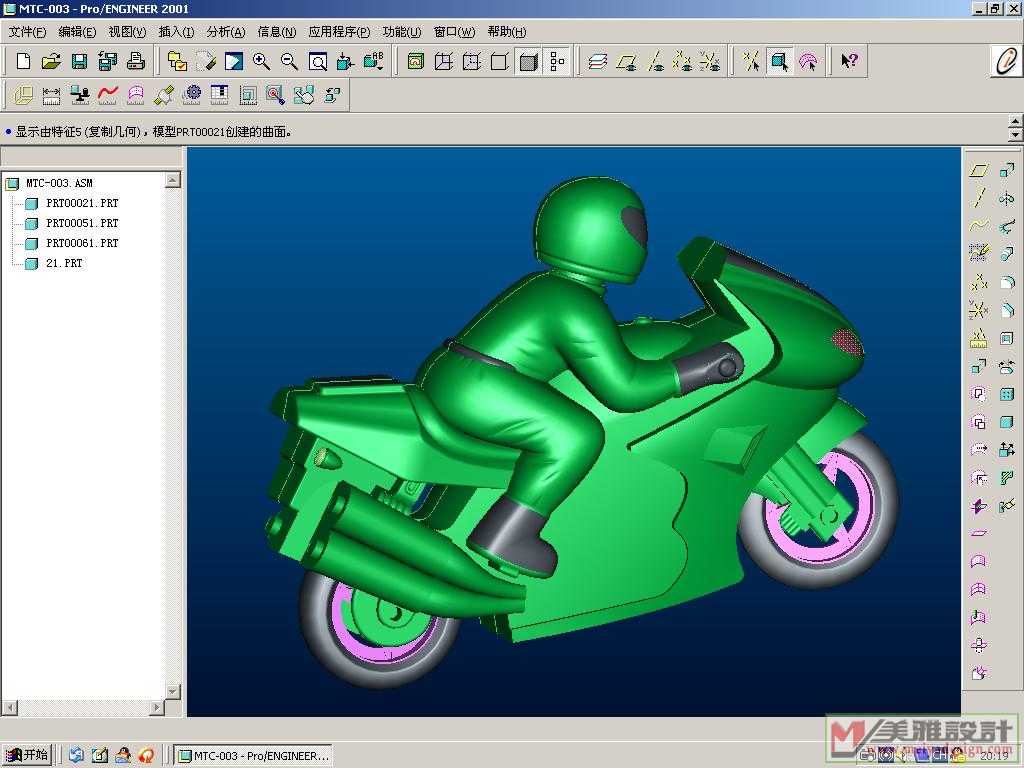The height and width of the screenshot is (768, 1024).
Task: Open the red curve analysis icon
Action: coord(107,95)
